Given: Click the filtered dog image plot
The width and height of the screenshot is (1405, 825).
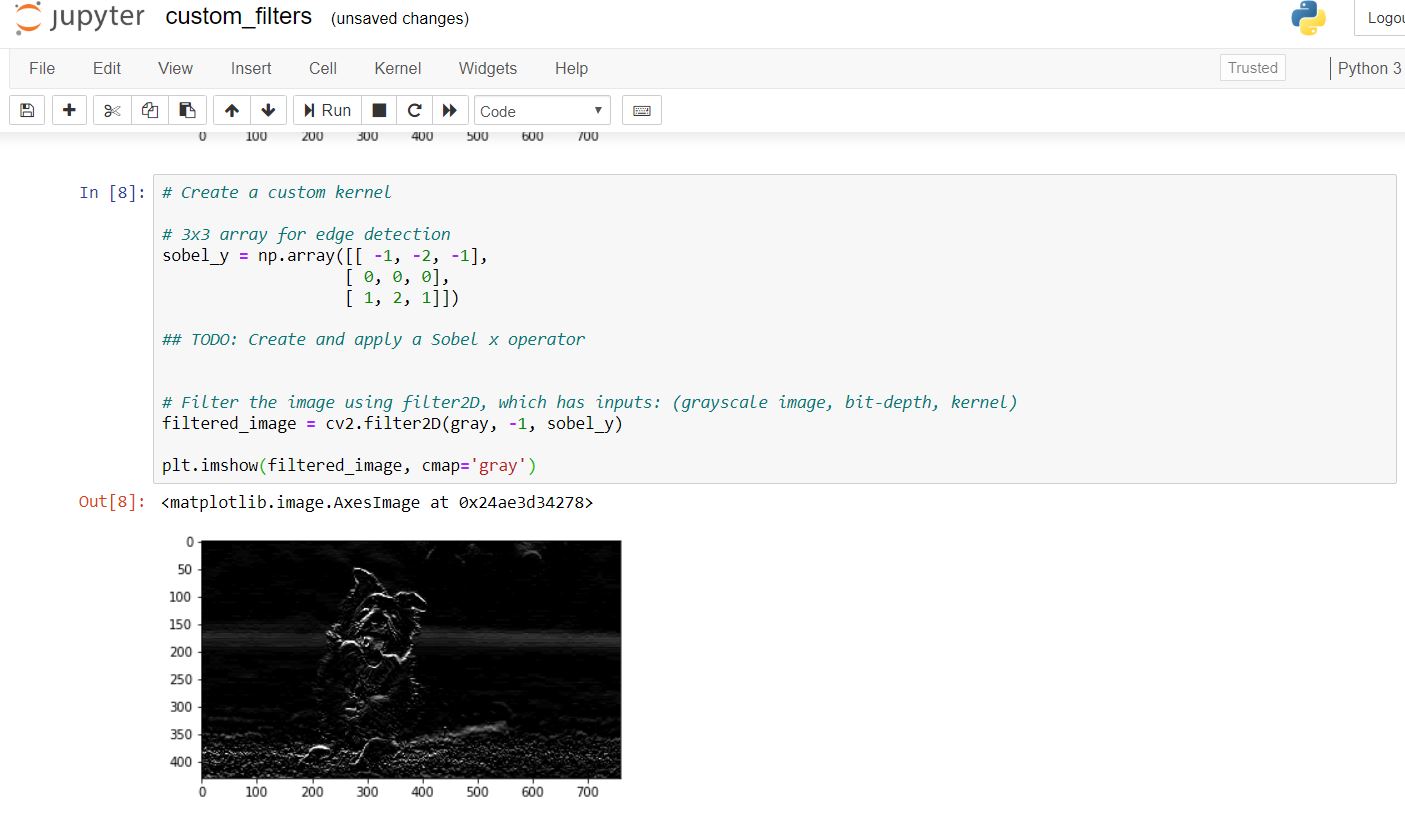Looking at the screenshot, I should (411, 659).
